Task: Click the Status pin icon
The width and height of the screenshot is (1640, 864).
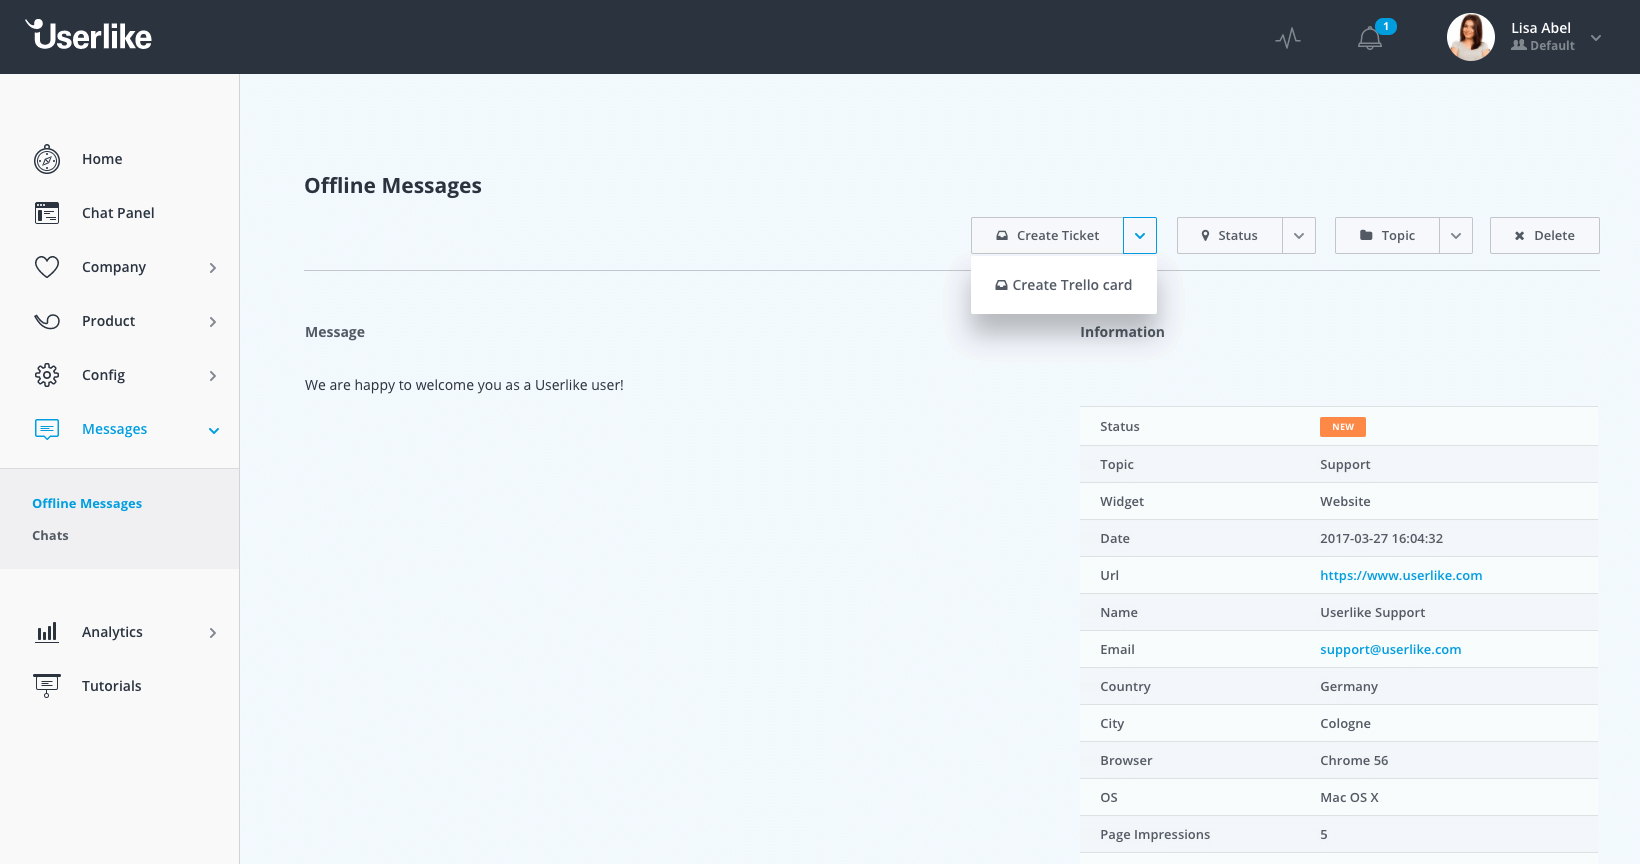Action: (1205, 236)
